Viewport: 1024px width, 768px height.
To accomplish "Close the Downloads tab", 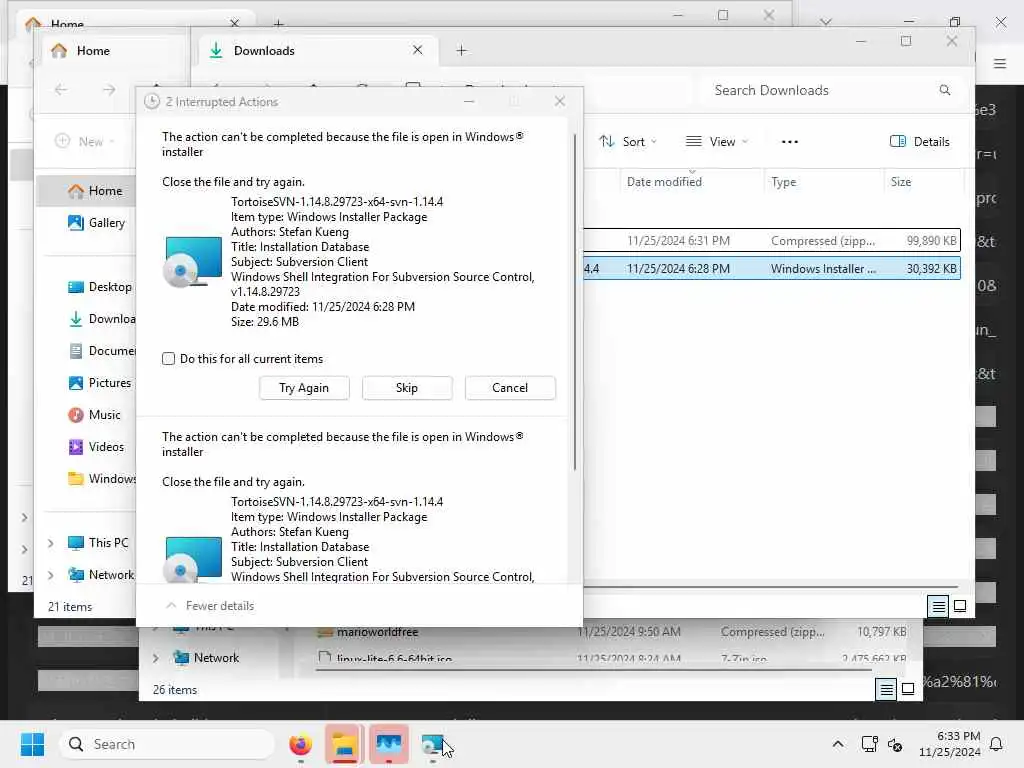I will (x=418, y=50).
